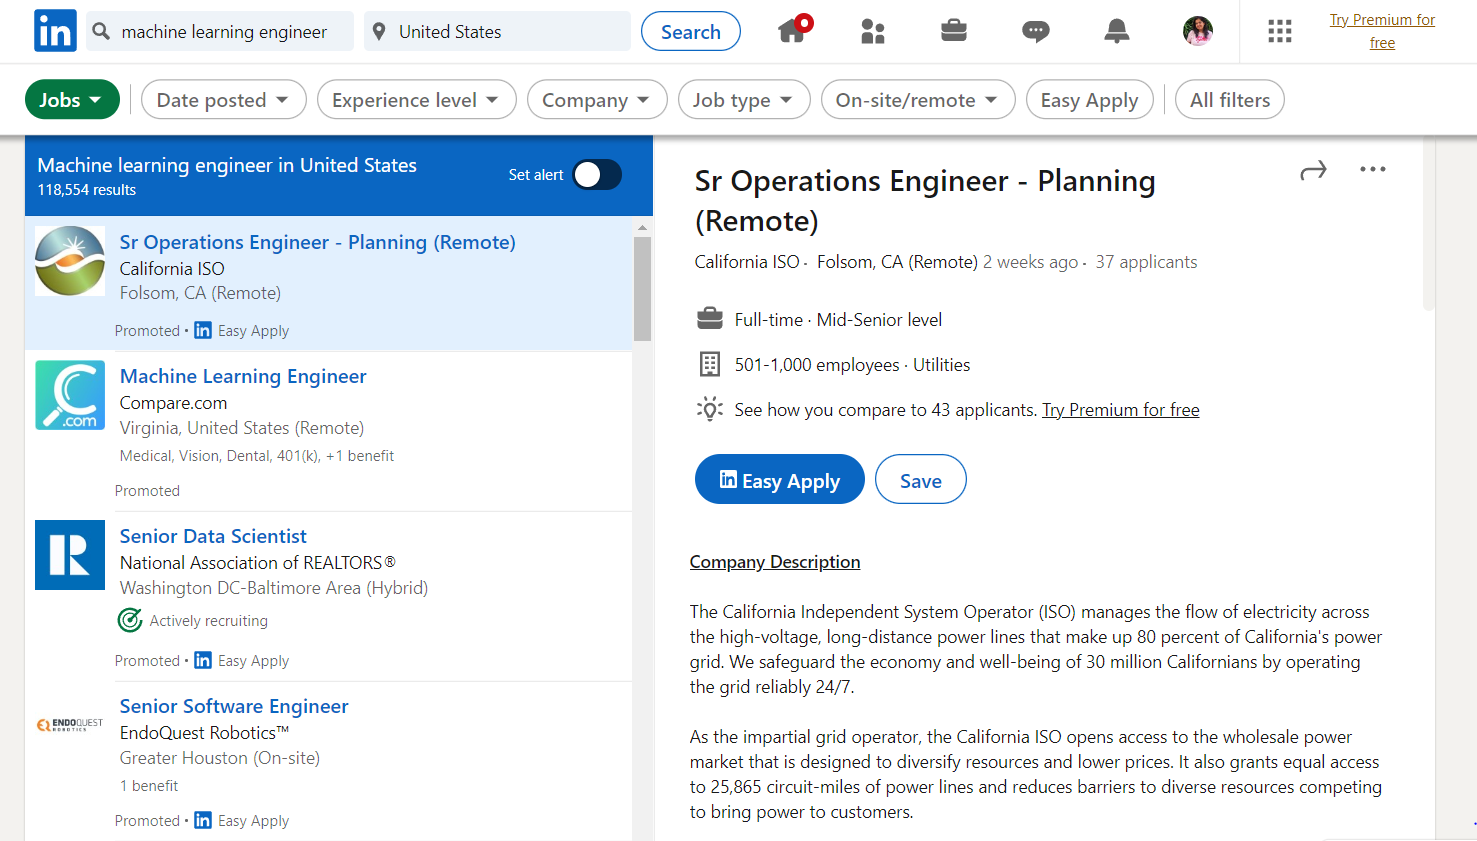Click the building icon beside employee count
The width and height of the screenshot is (1477, 841).
click(x=710, y=364)
